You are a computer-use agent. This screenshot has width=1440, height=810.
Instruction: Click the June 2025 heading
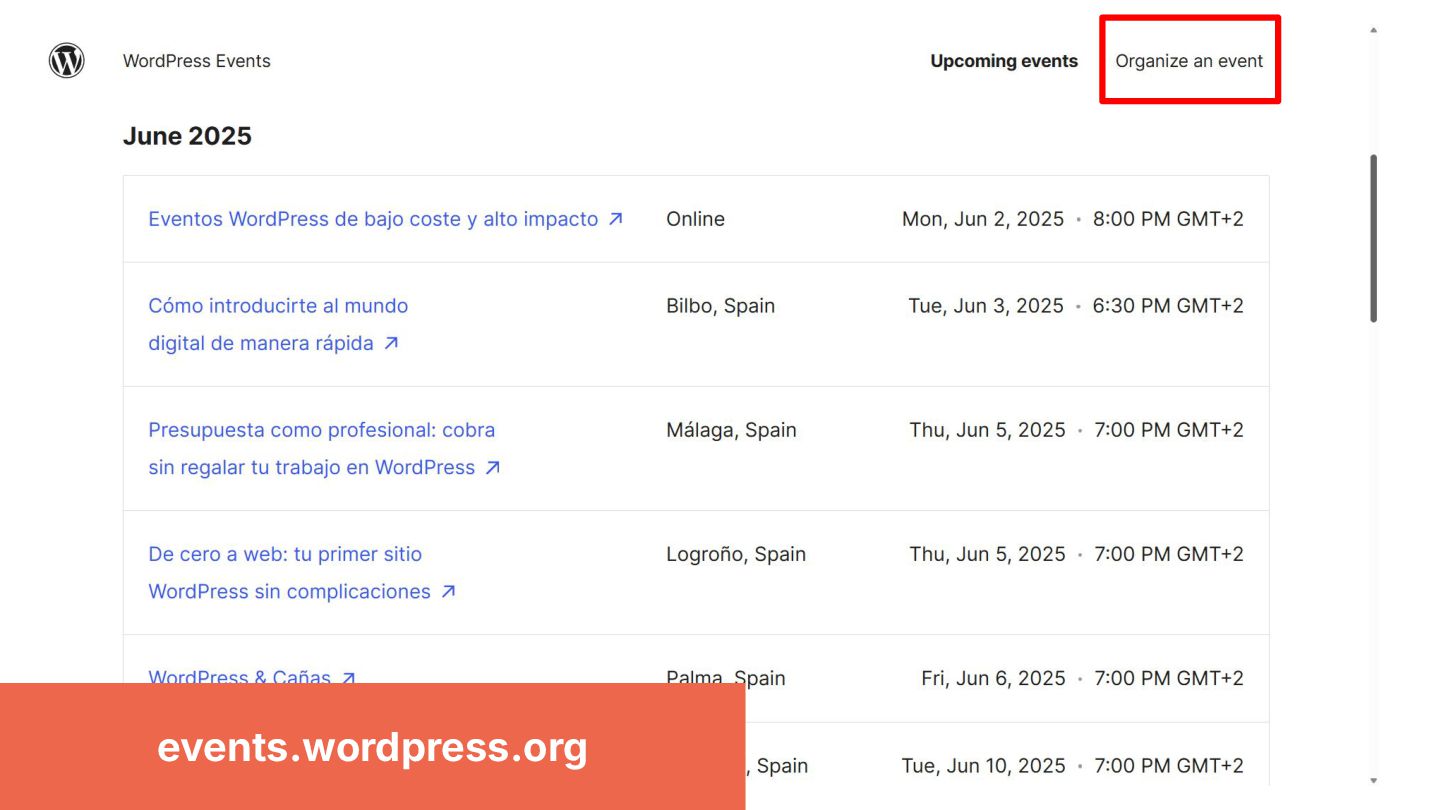coord(187,136)
